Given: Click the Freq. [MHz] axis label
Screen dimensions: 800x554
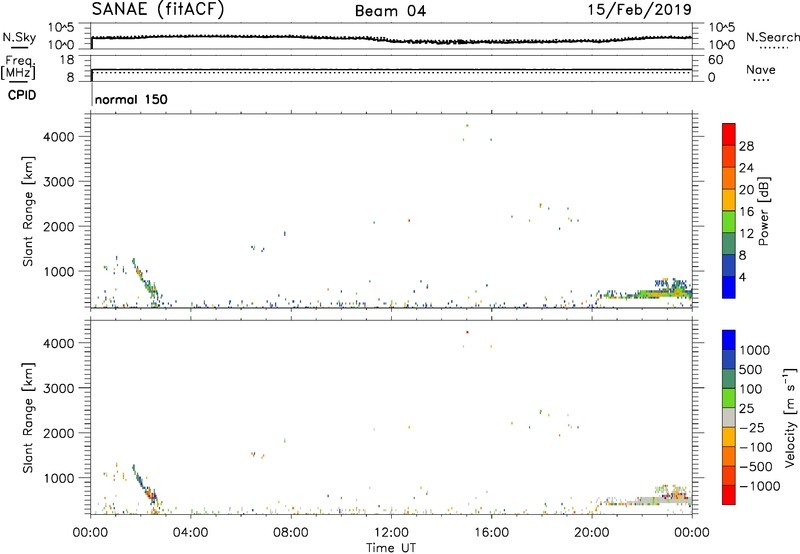Looking at the screenshot, I should [19, 67].
